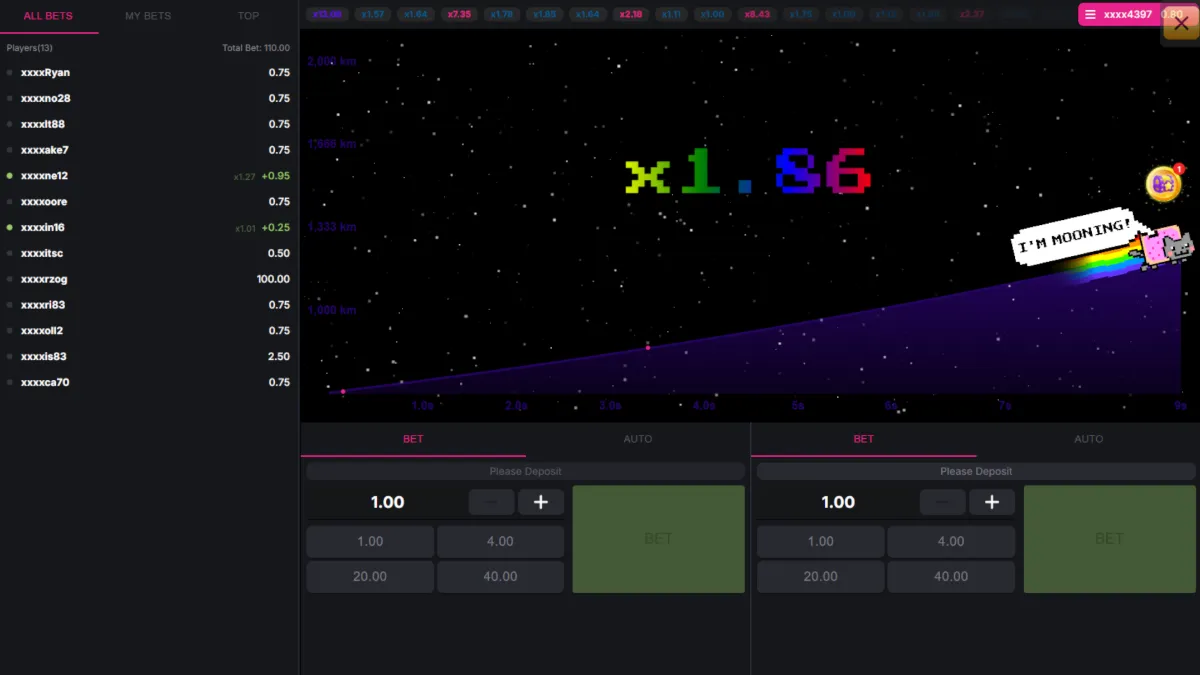Image resolution: width=1200 pixels, height=675 pixels.
Task: Open the x1.11 round history chip
Action: point(673,14)
